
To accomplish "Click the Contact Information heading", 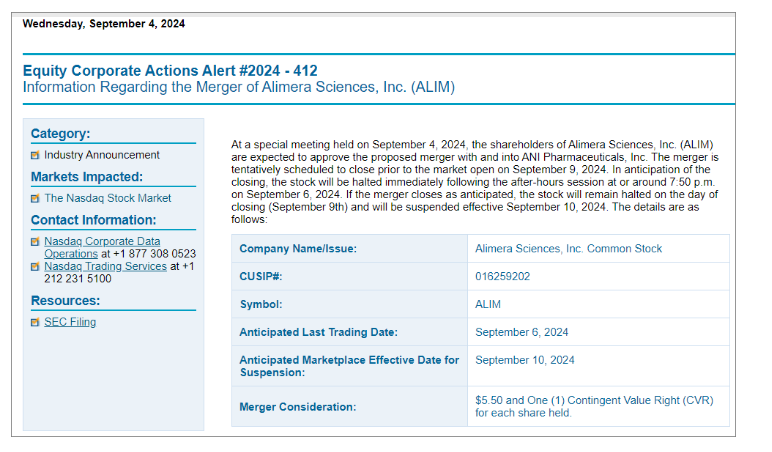I will point(94,220).
